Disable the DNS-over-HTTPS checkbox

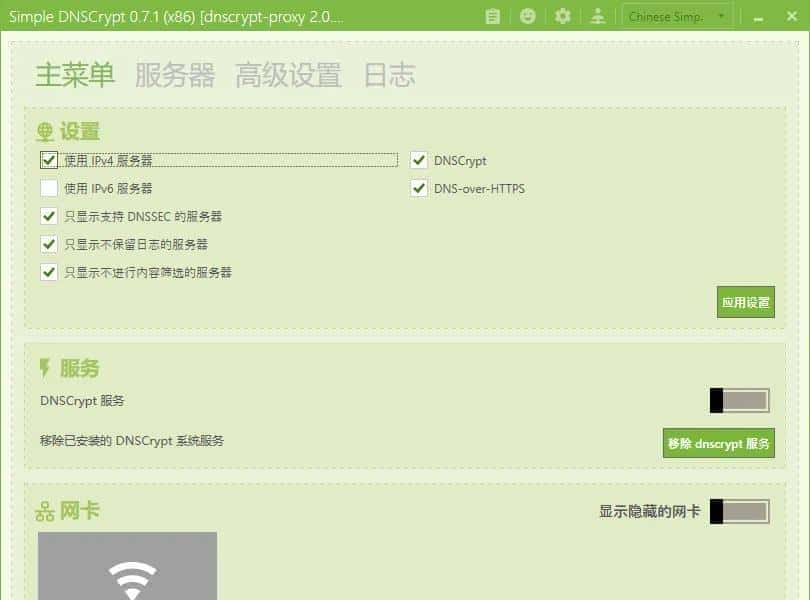tap(418, 188)
